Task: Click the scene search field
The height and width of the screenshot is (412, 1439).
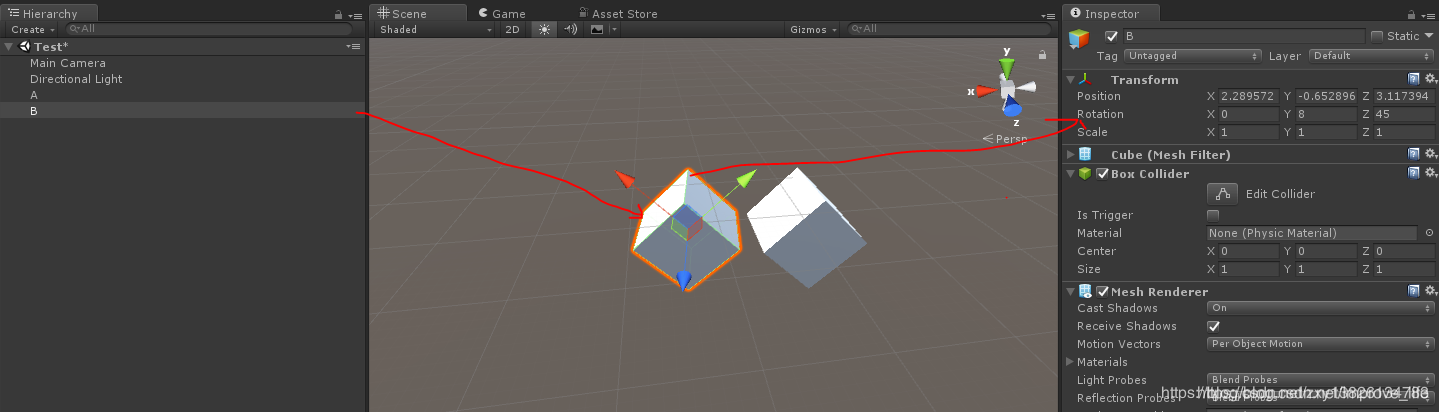Action: (948, 30)
